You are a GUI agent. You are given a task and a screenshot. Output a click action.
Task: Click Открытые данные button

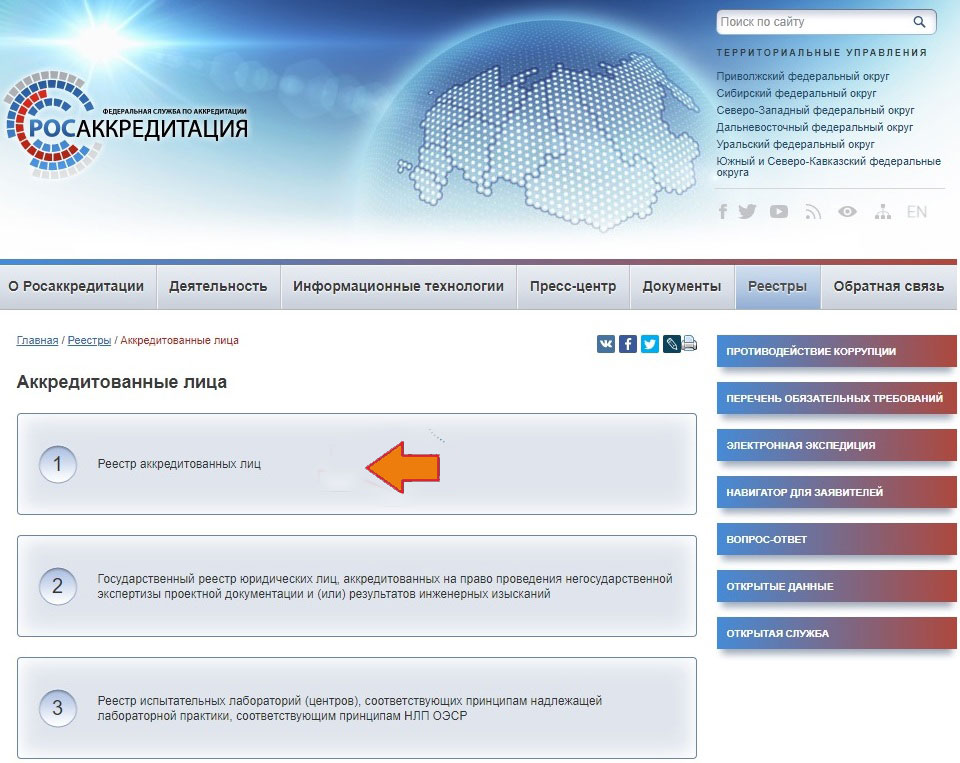836,587
